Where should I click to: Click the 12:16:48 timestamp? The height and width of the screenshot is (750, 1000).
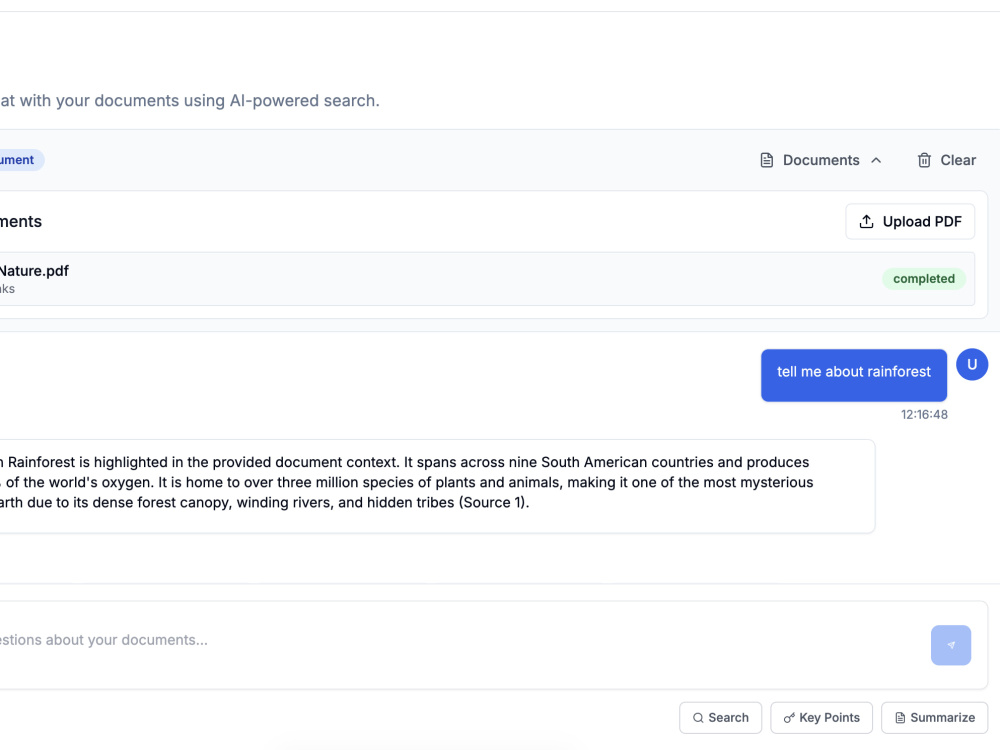(924, 415)
